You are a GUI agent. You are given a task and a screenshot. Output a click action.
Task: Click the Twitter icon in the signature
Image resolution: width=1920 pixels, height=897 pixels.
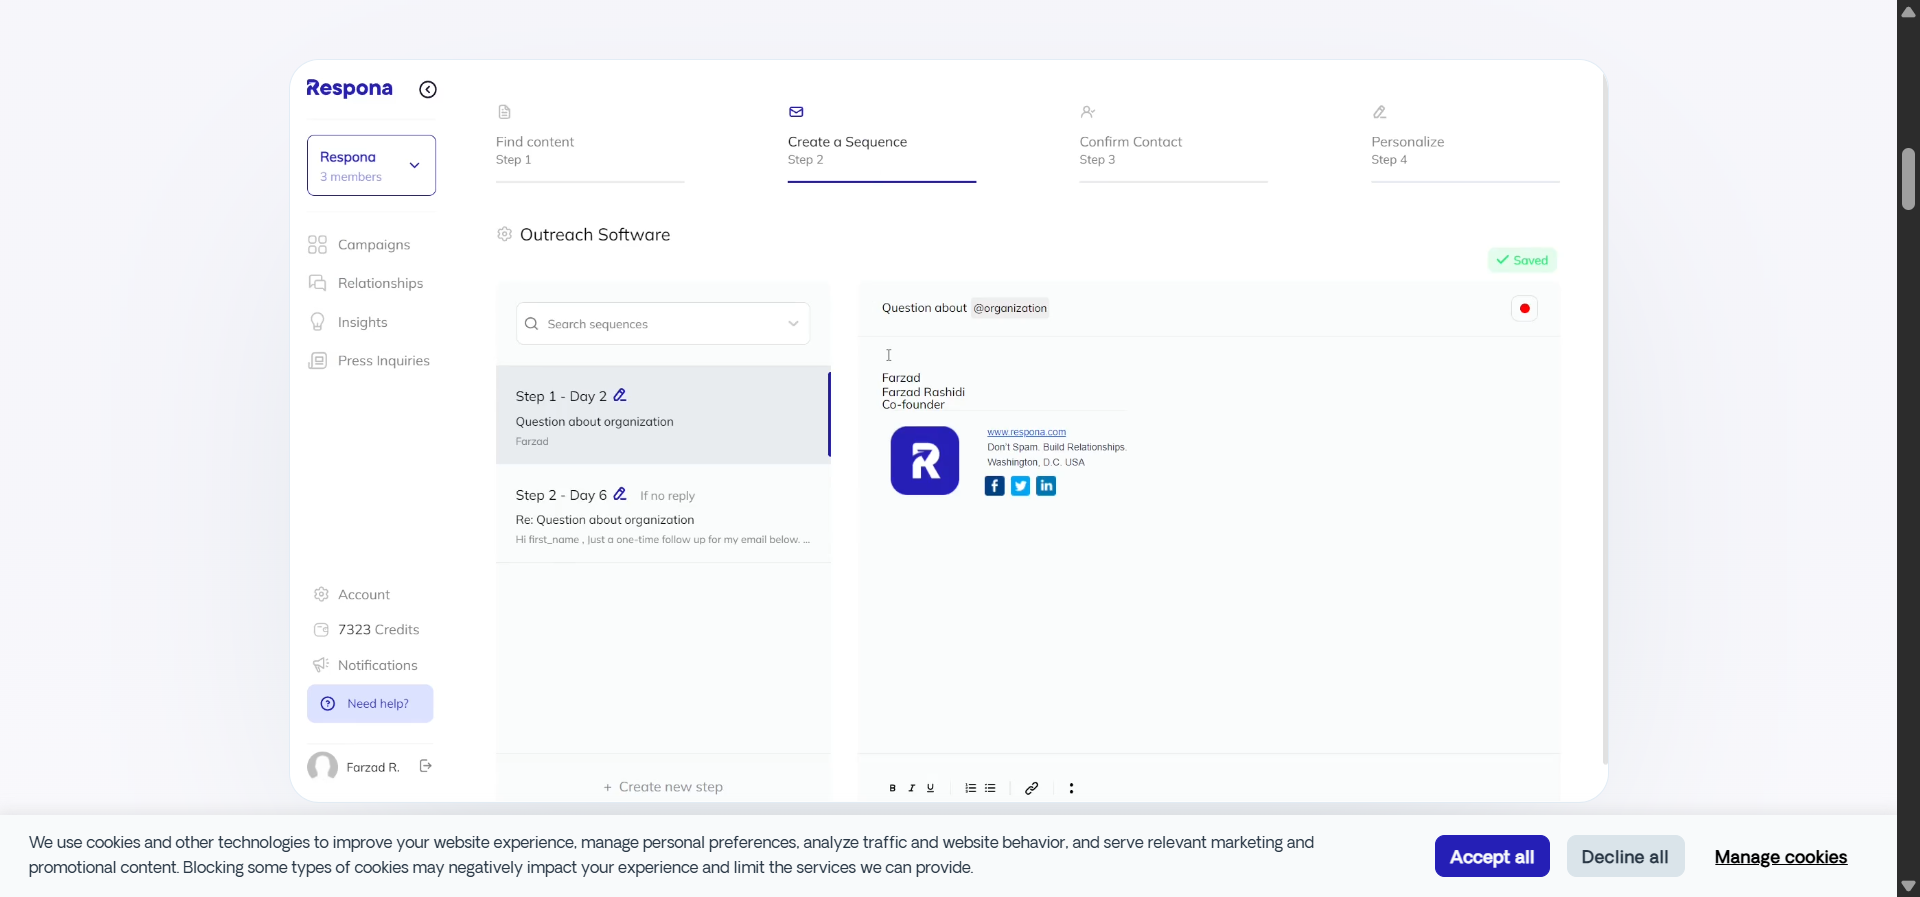pyautogui.click(x=1020, y=486)
